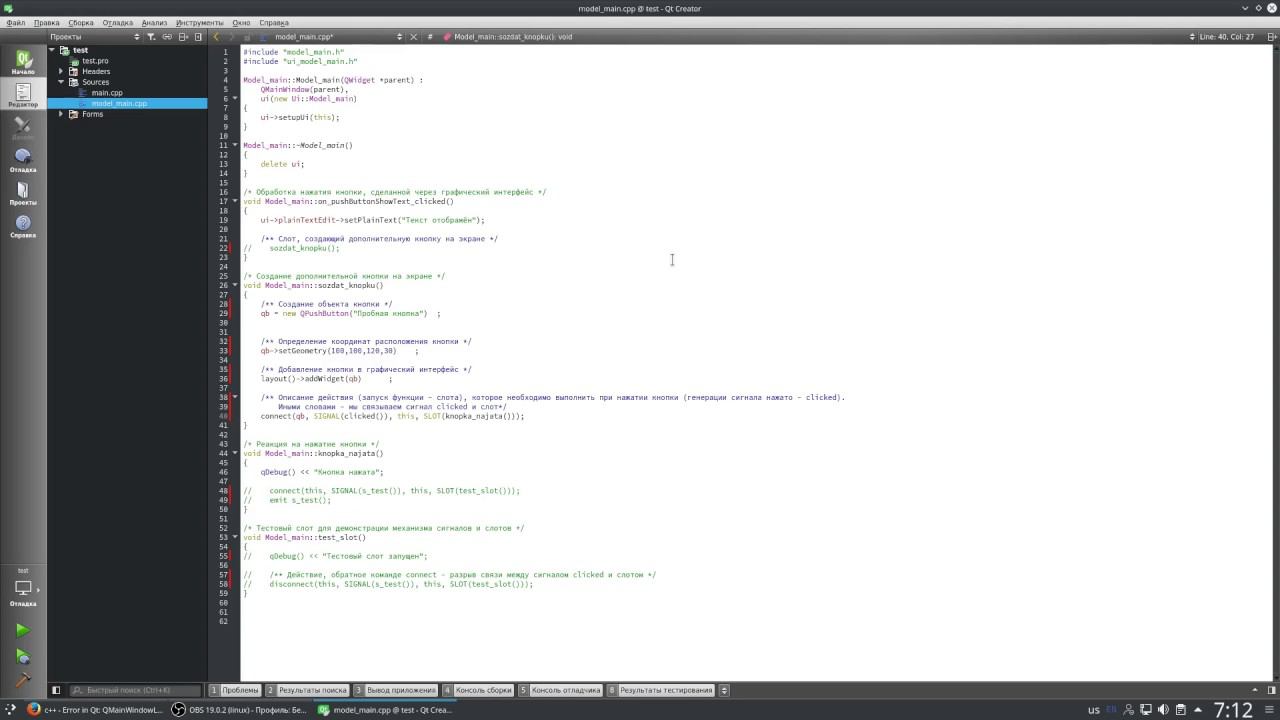Expand the Forms folder
Image resolution: width=1280 pixels, height=720 pixels.
click(61, 114)
